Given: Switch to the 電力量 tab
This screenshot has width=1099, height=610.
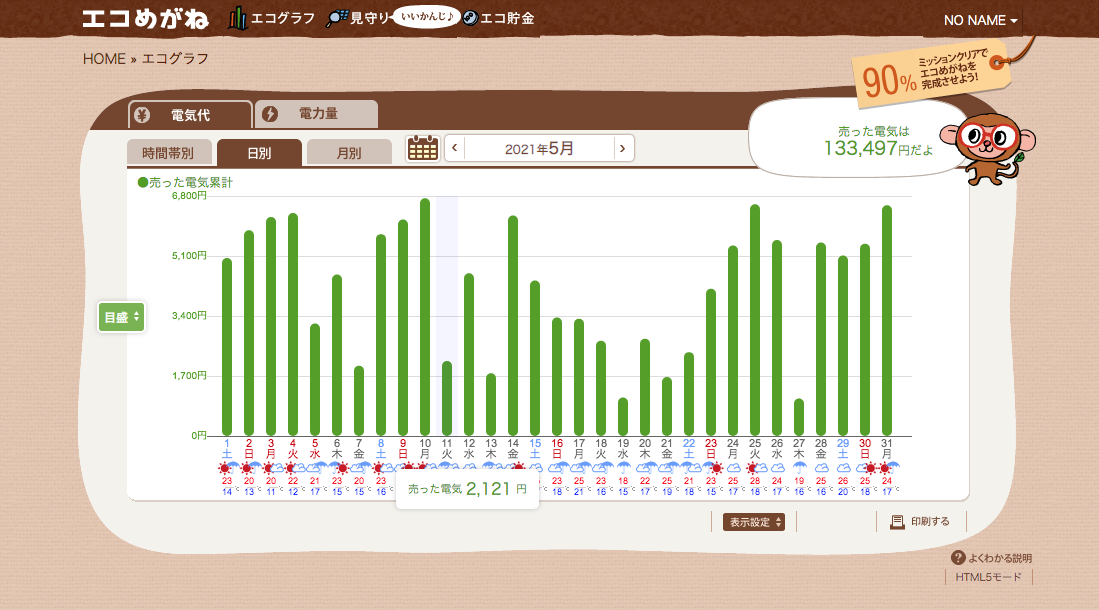Looking at the screenshot, I should pyautogui.click(x=317, y=114).
